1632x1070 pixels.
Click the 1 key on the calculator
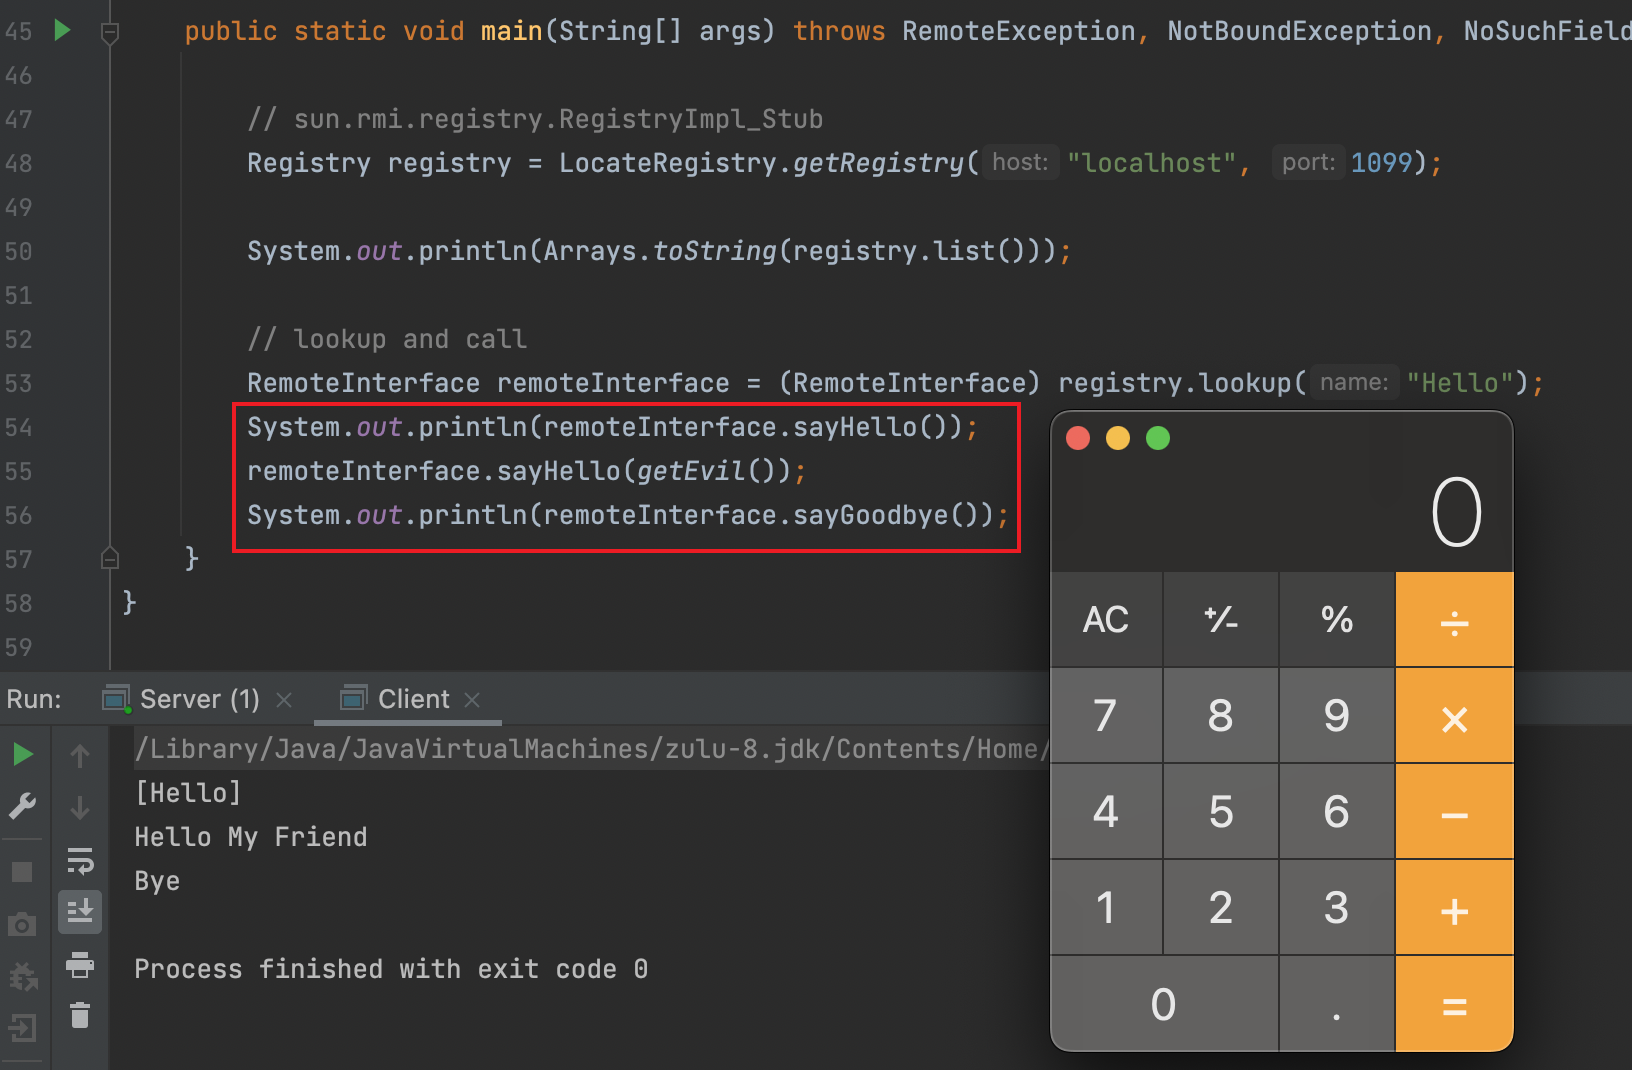click(1106, 908)
